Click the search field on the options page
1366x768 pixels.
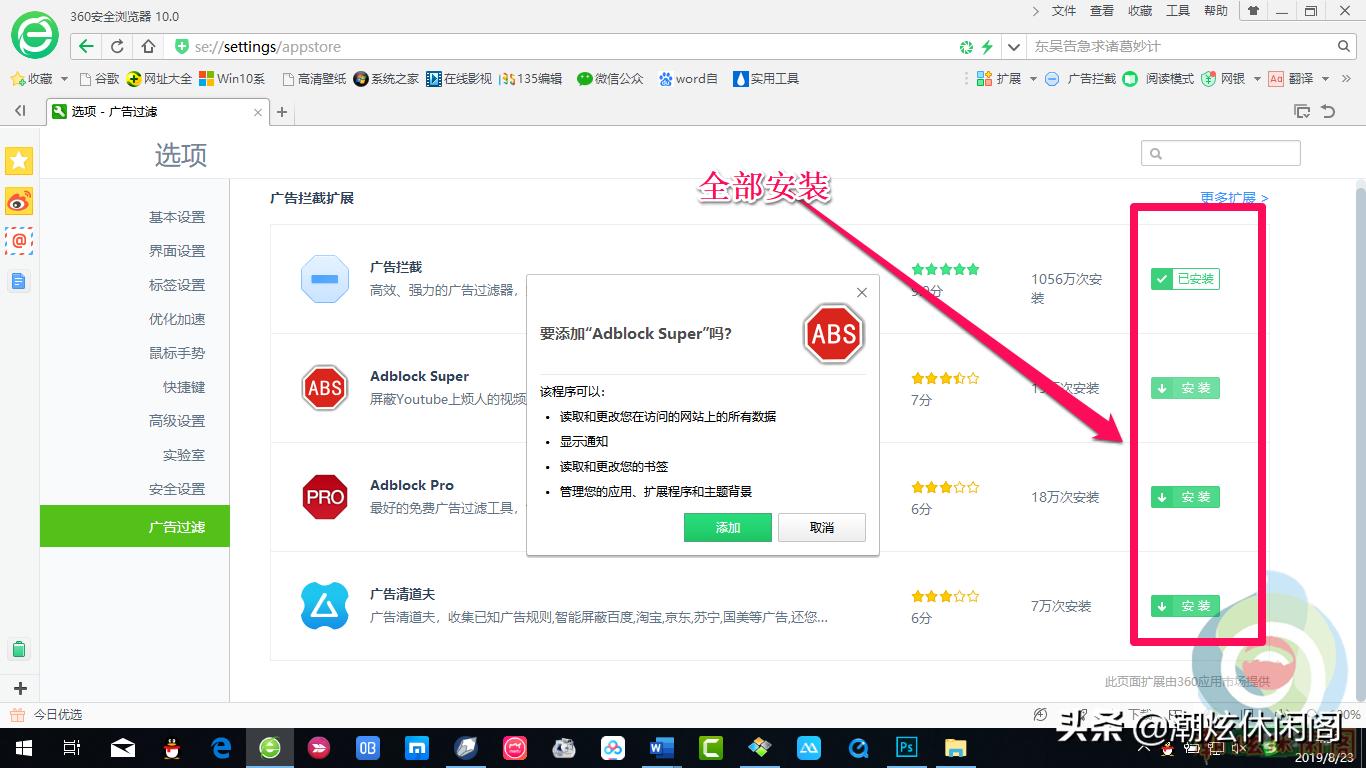[1220, 152]
